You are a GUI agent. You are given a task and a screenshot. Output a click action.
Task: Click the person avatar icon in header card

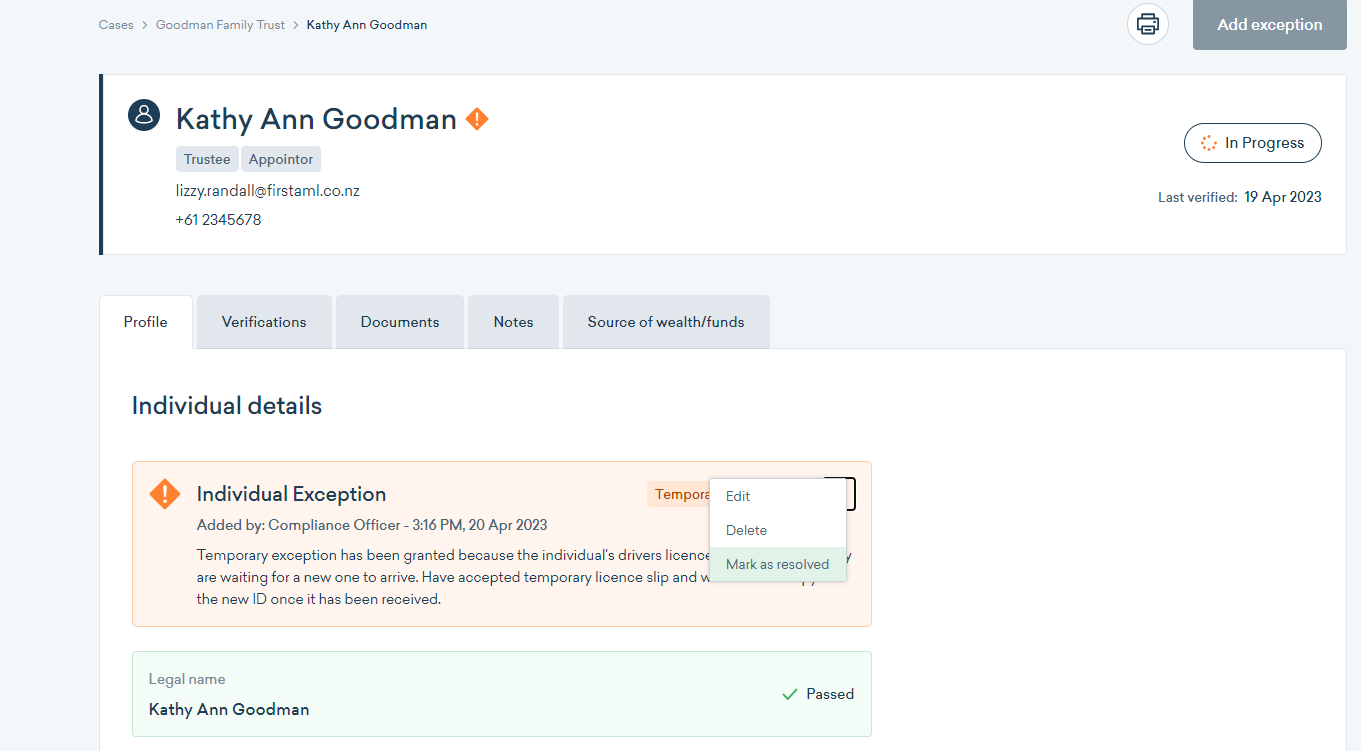click(144, 114)
